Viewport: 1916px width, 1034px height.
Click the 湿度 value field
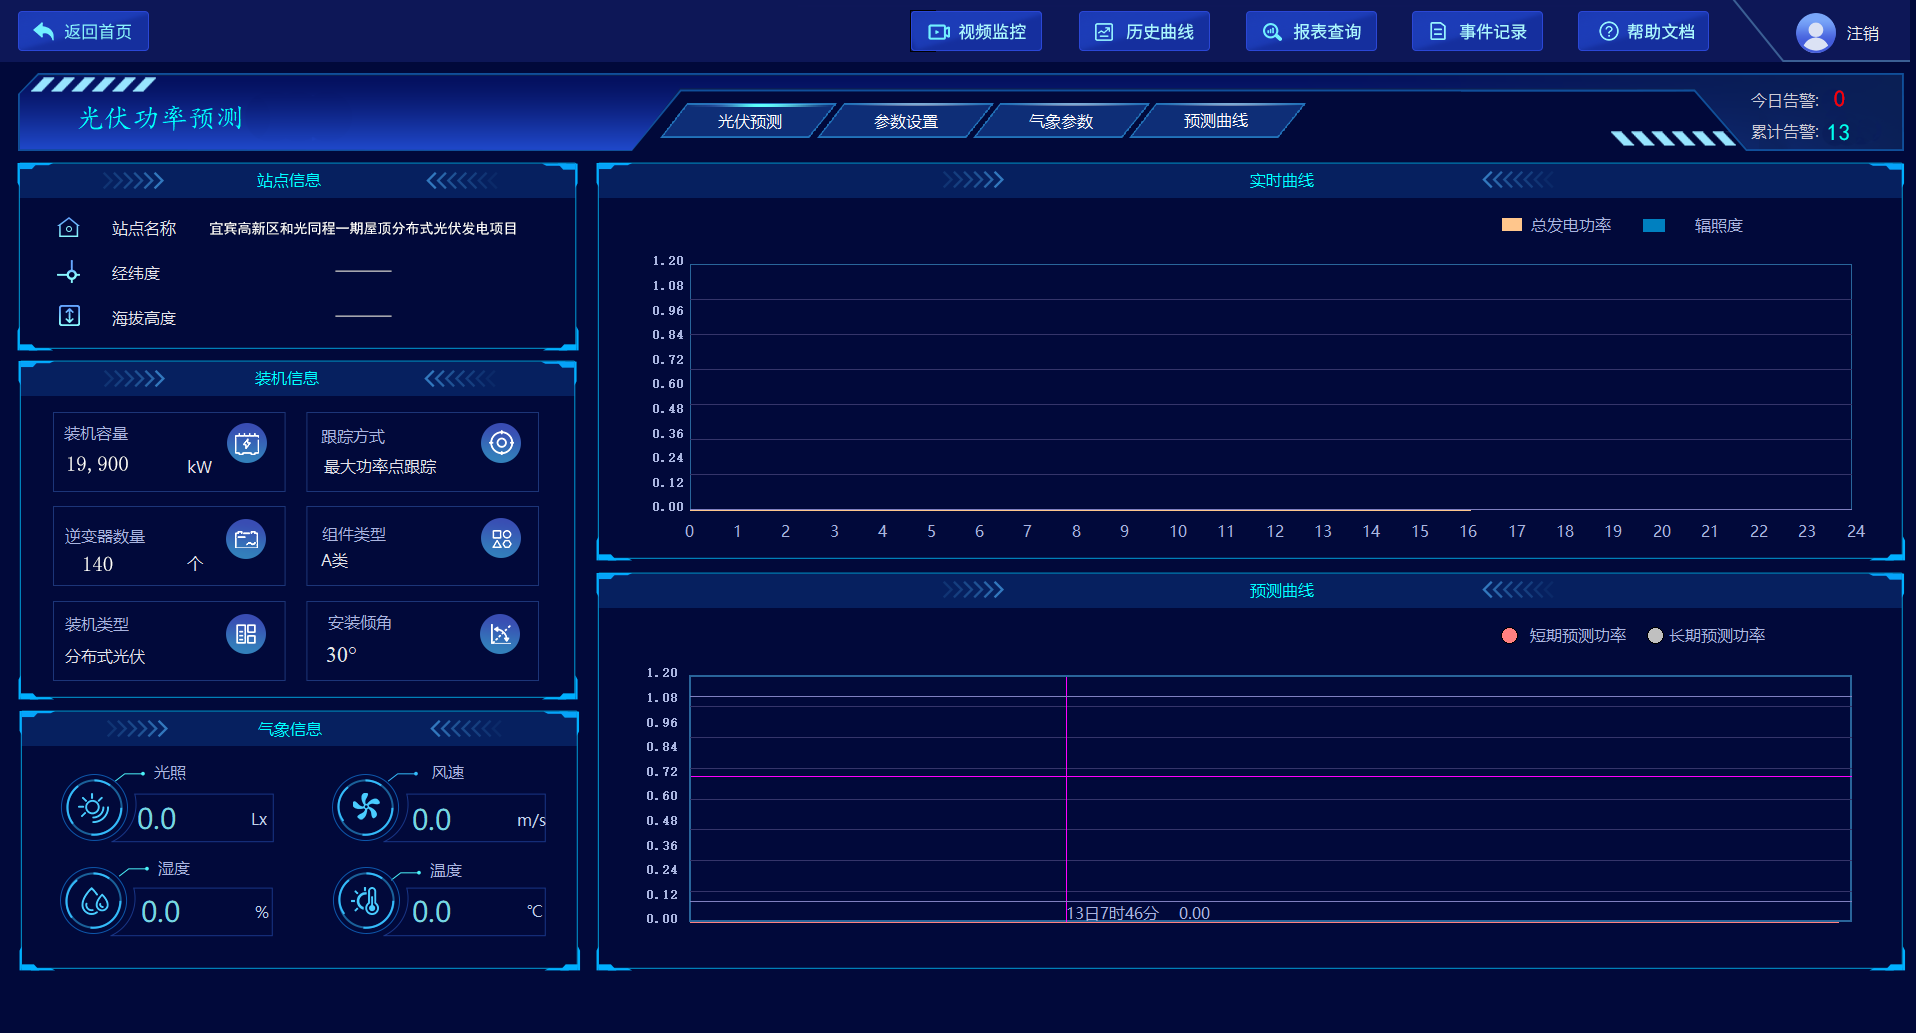(x=203, y=912)
